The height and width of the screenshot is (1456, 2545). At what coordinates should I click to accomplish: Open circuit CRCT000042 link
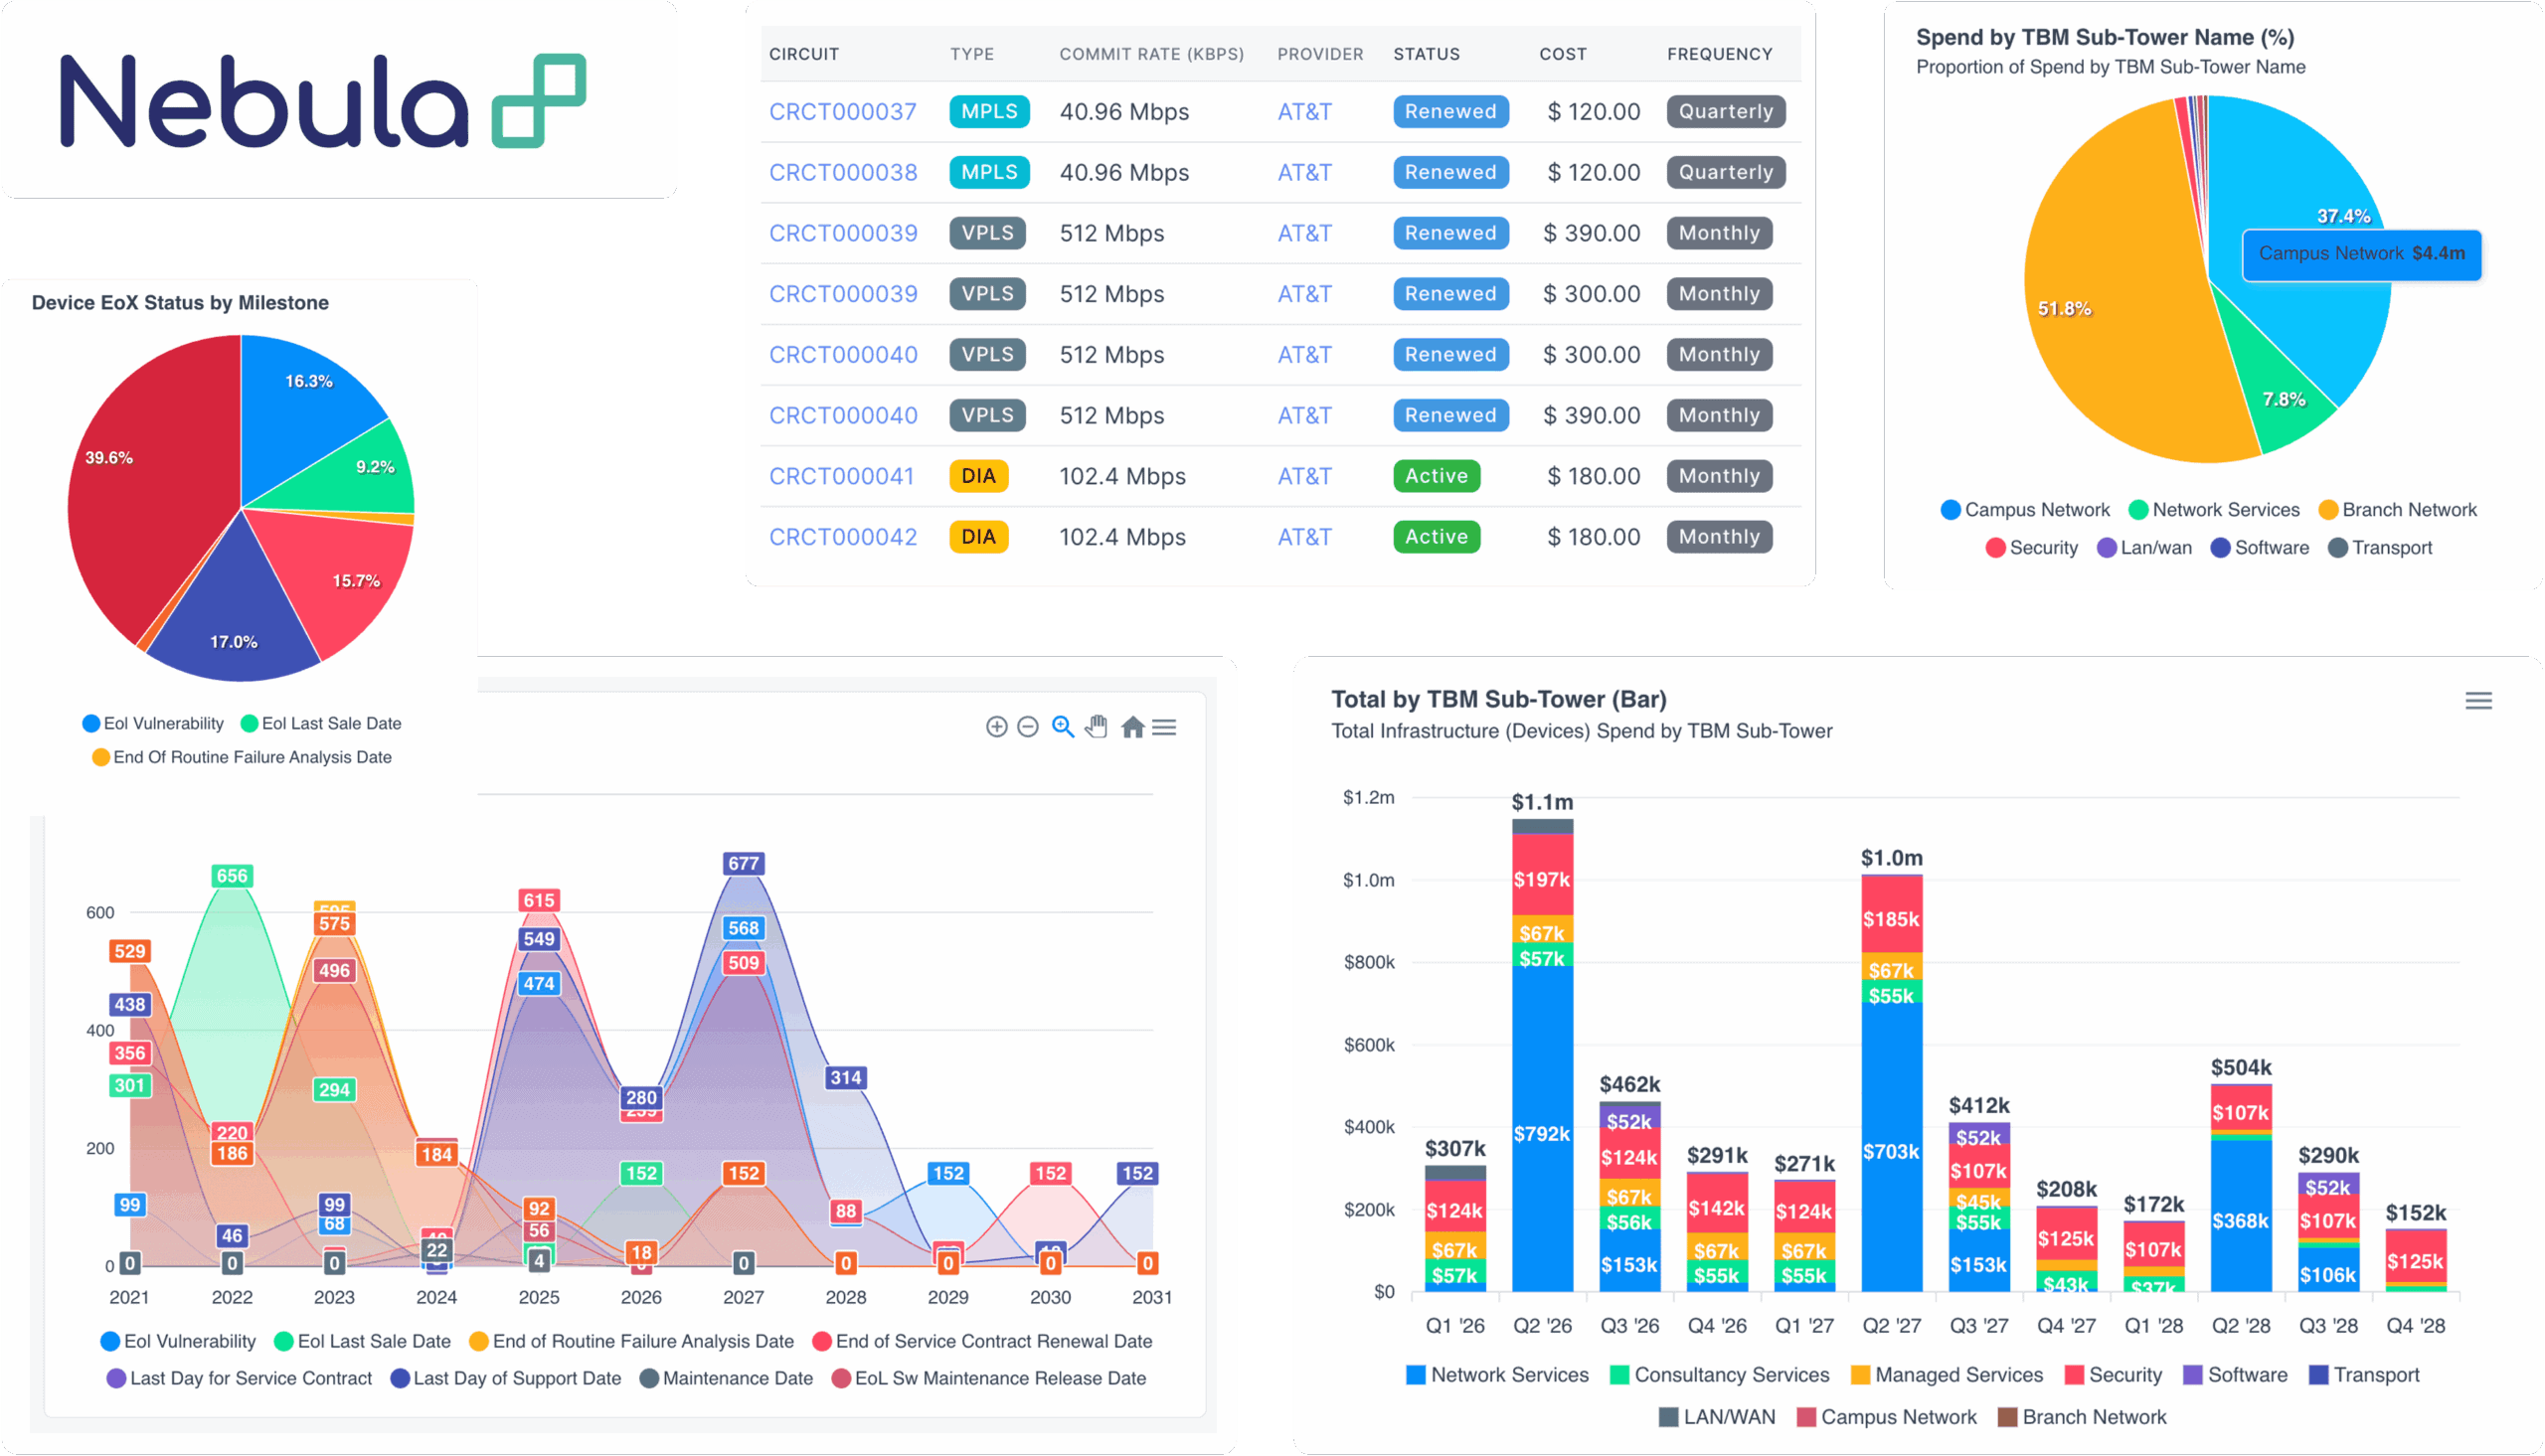coord(842,537)
